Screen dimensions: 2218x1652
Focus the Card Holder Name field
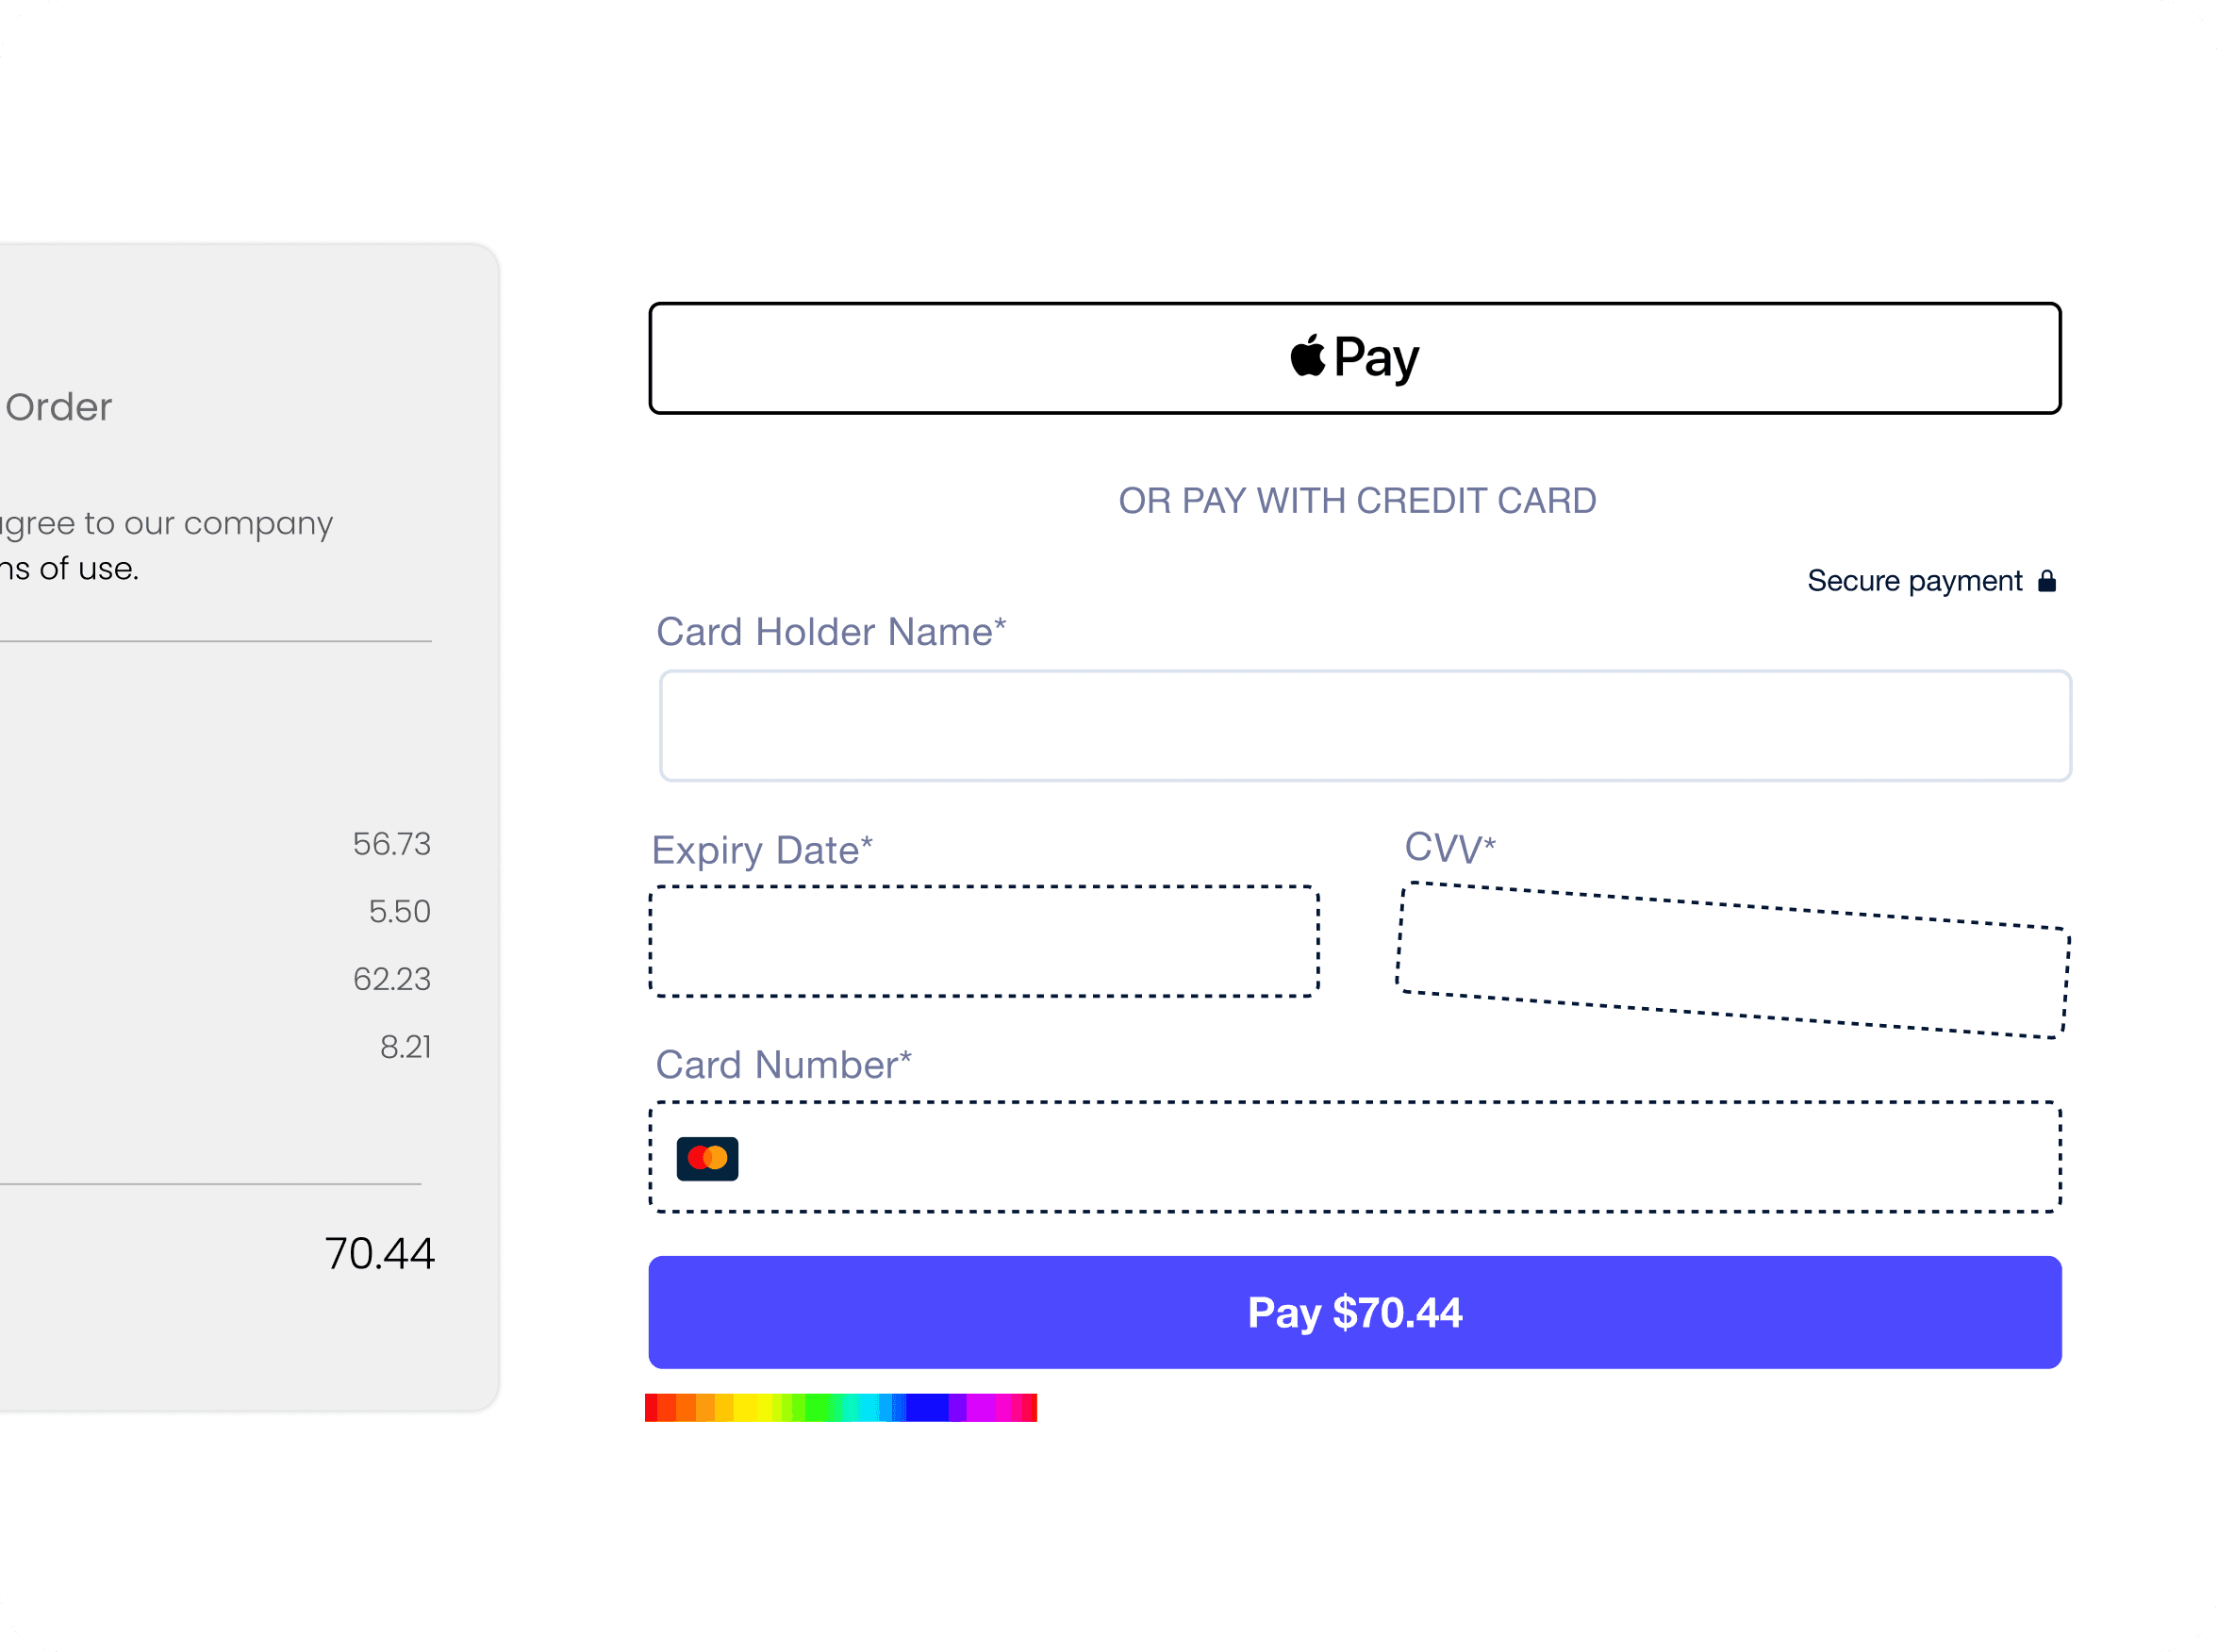coord(1364,726)
